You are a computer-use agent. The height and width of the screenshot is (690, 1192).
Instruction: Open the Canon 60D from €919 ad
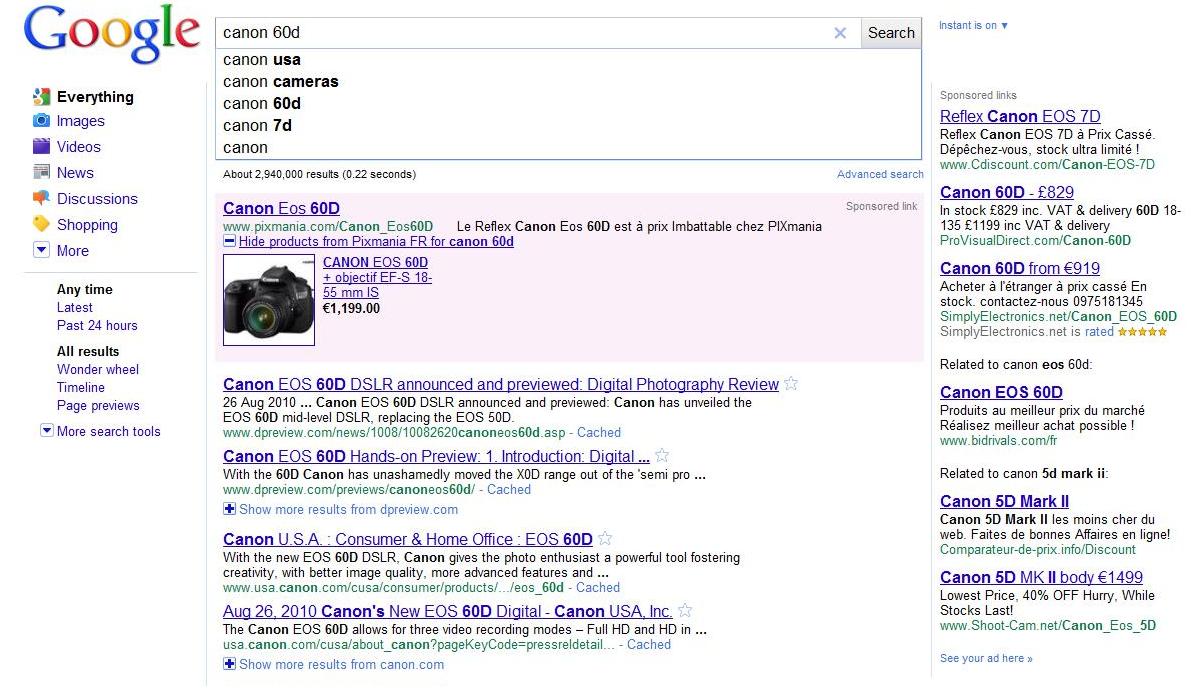(x=1020, y=268)
